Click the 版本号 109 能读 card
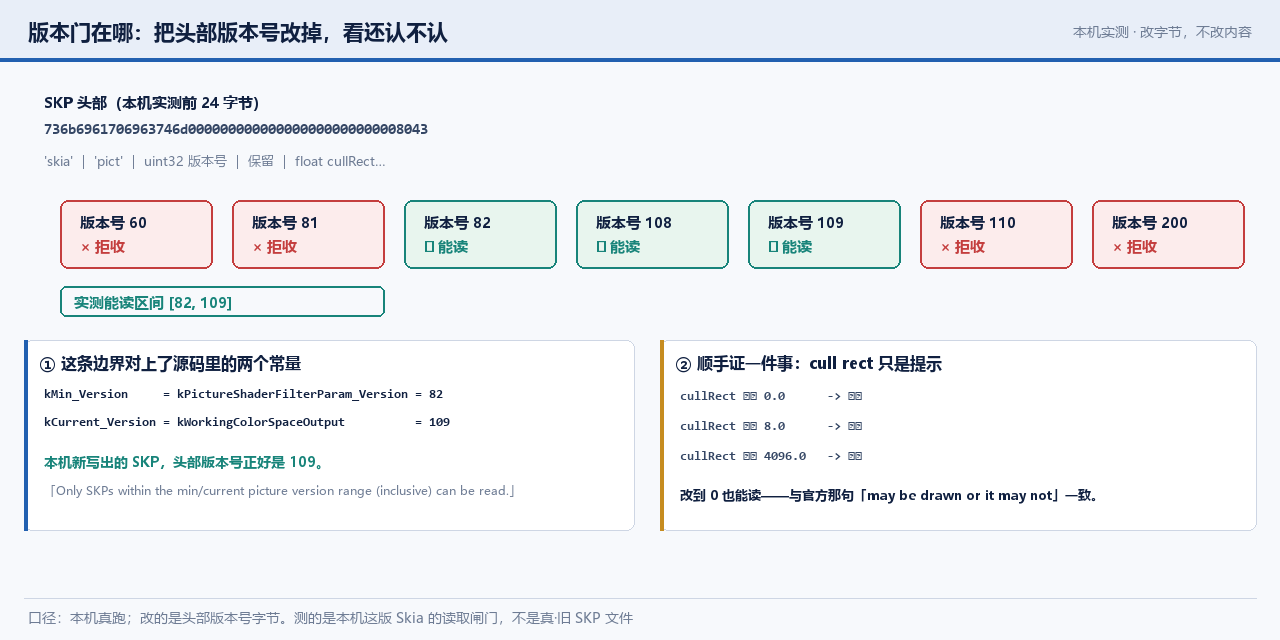 point(824,235)
